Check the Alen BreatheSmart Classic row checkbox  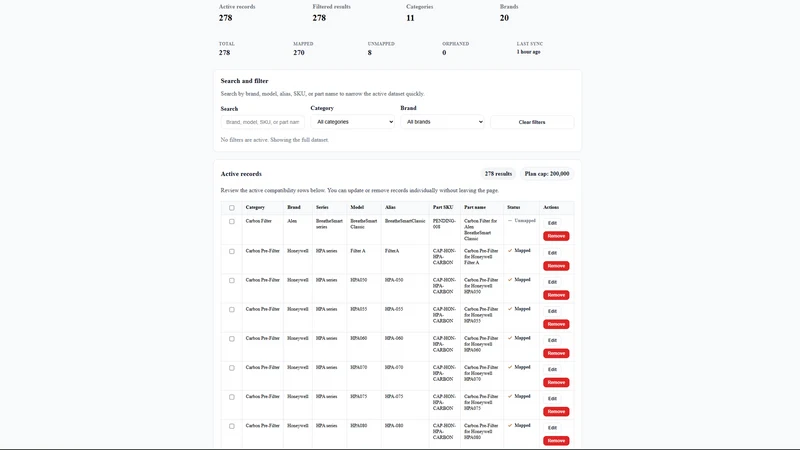(x=232, y=221)
